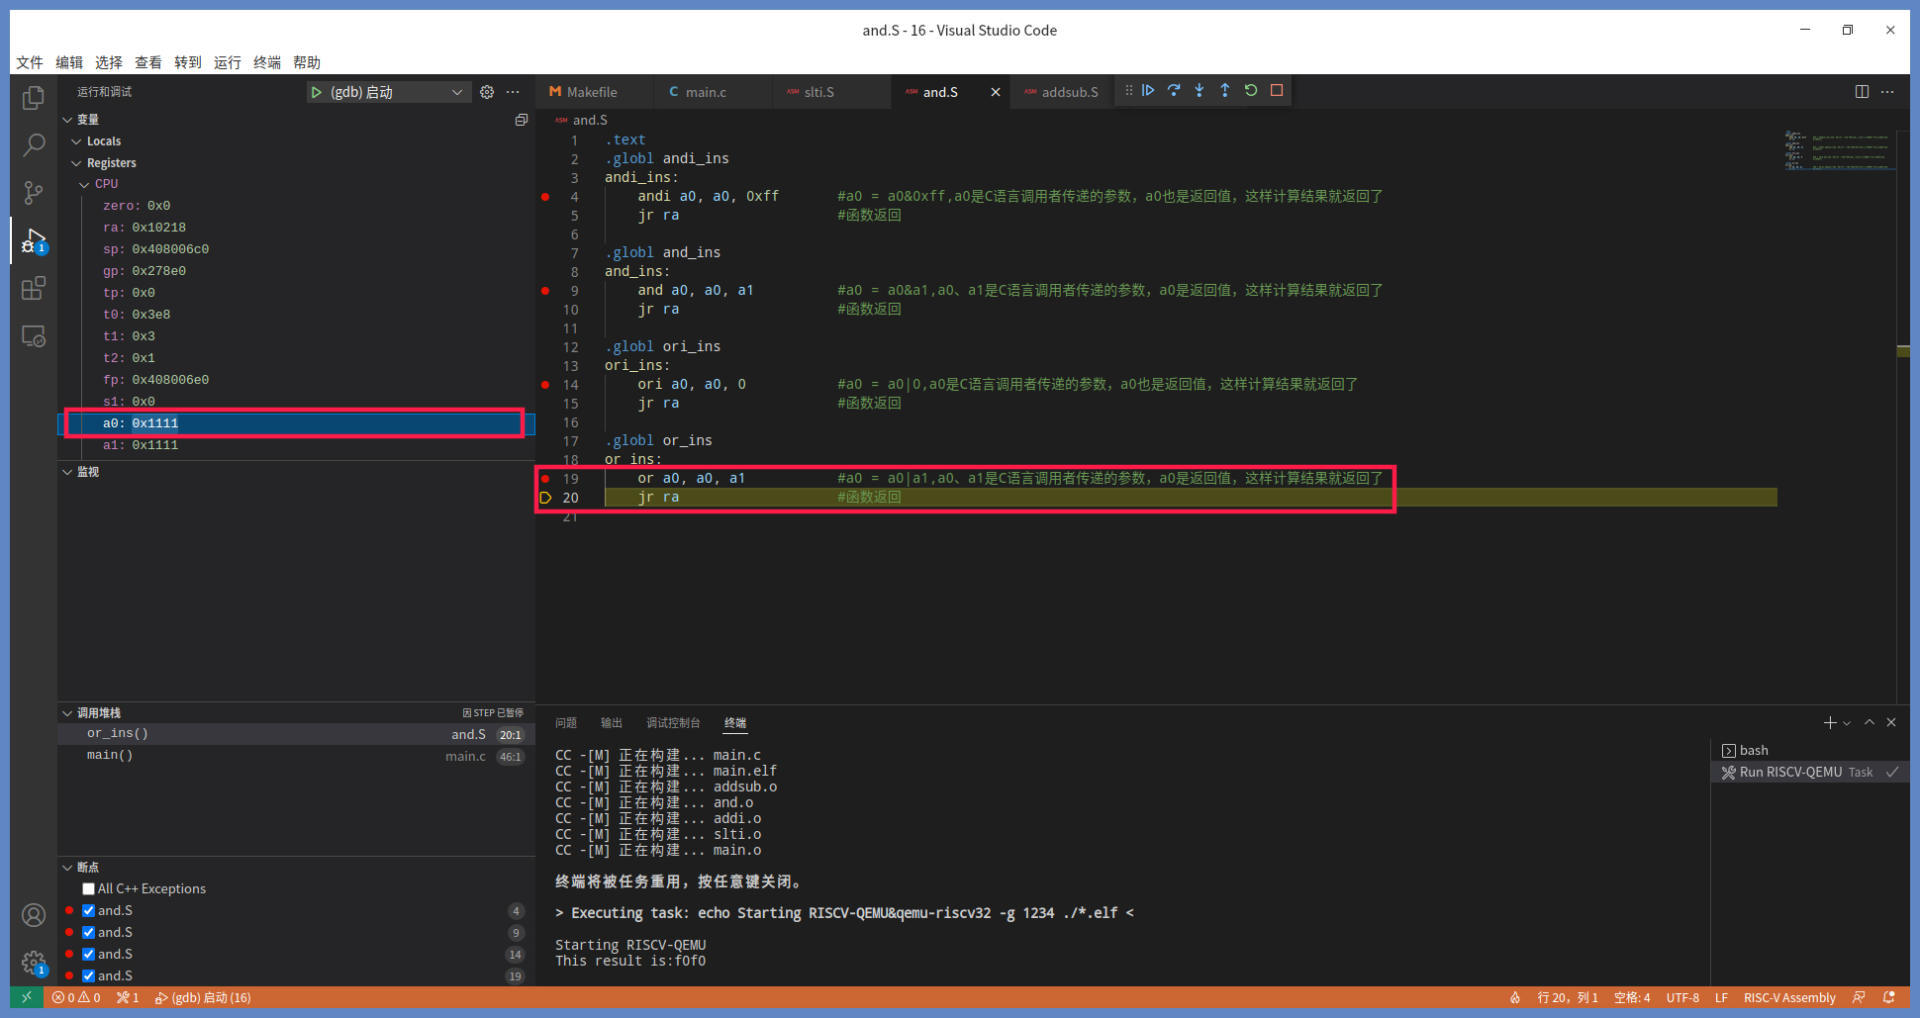1920x1018 pixels.
Task: Restart the debug session
Action: click(1251, 91)
